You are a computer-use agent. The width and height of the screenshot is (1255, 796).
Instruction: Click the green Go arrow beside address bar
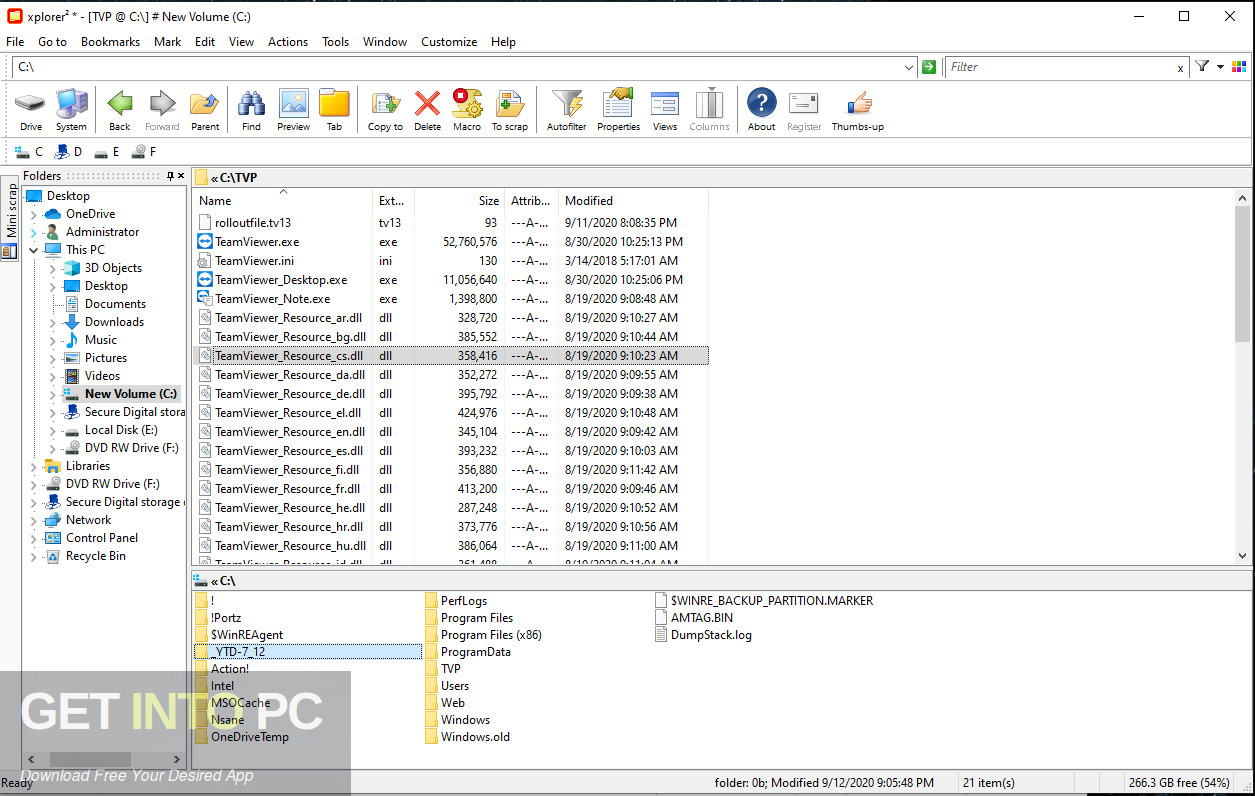929,67
